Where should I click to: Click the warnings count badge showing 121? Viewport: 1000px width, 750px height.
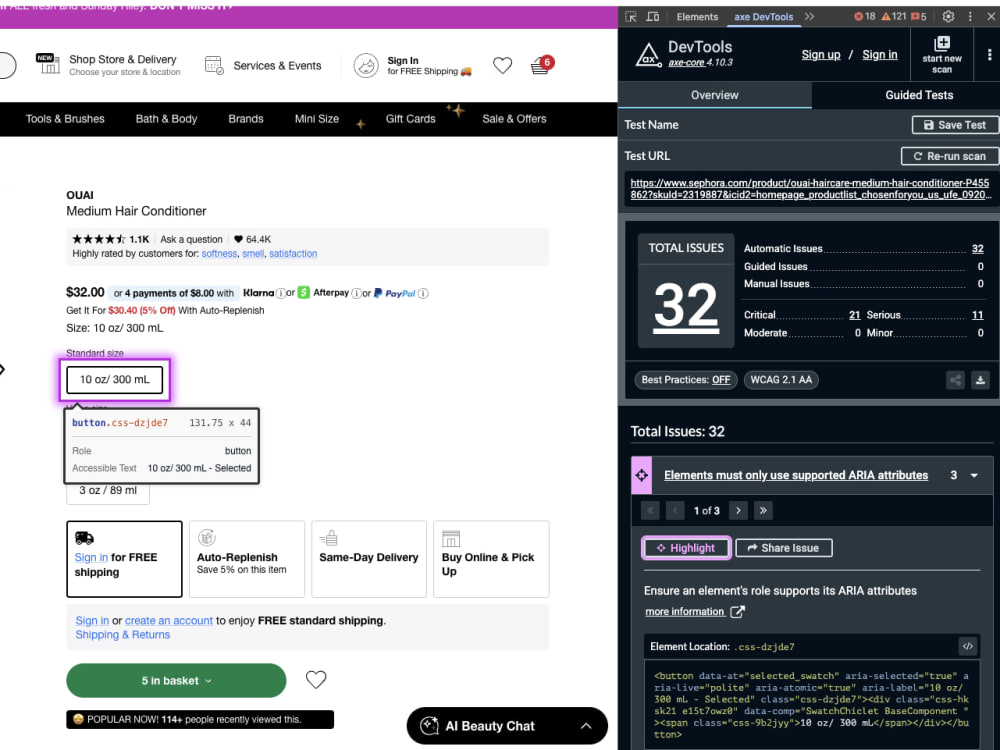tap(893, 17)
